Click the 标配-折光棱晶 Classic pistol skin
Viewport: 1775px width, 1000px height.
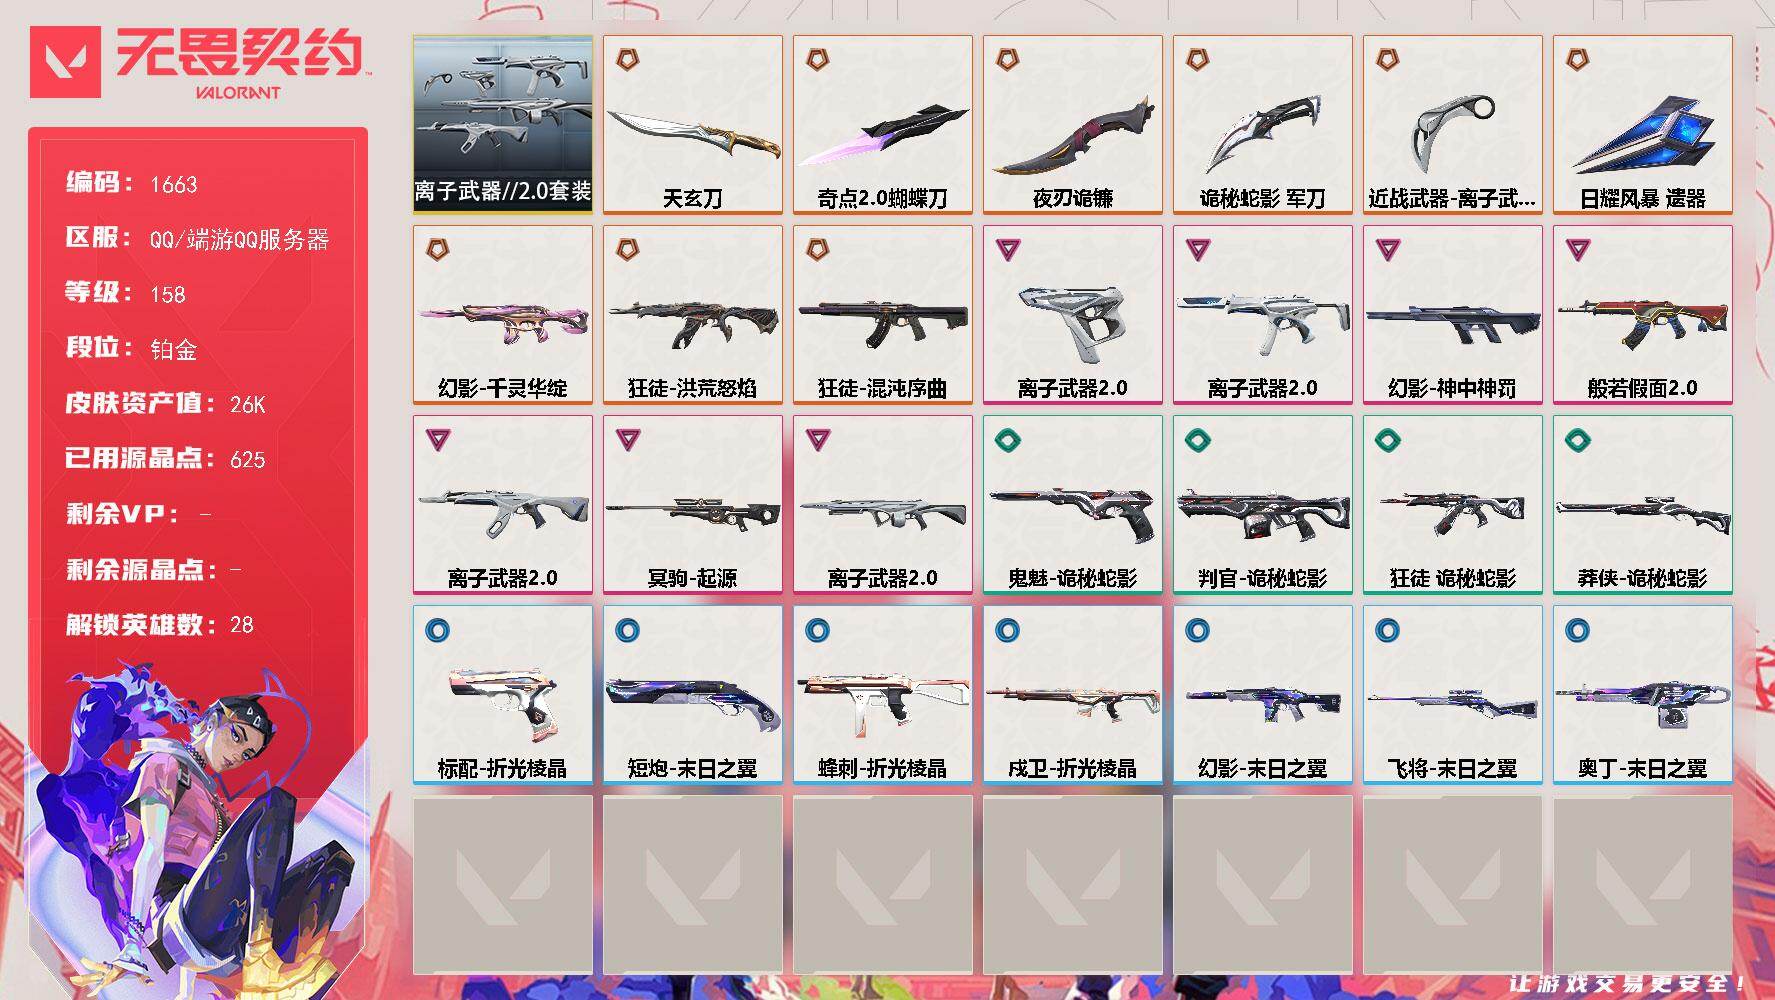coord(503,695)
